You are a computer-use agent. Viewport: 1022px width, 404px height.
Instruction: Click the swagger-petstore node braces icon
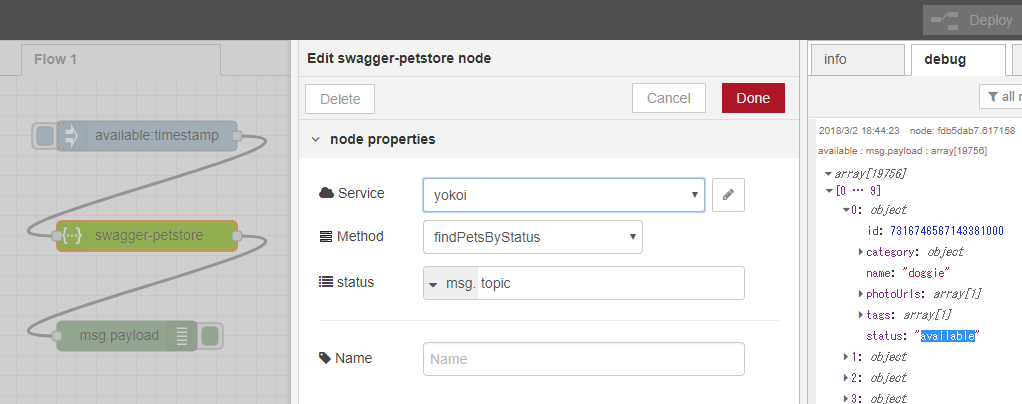71,236
